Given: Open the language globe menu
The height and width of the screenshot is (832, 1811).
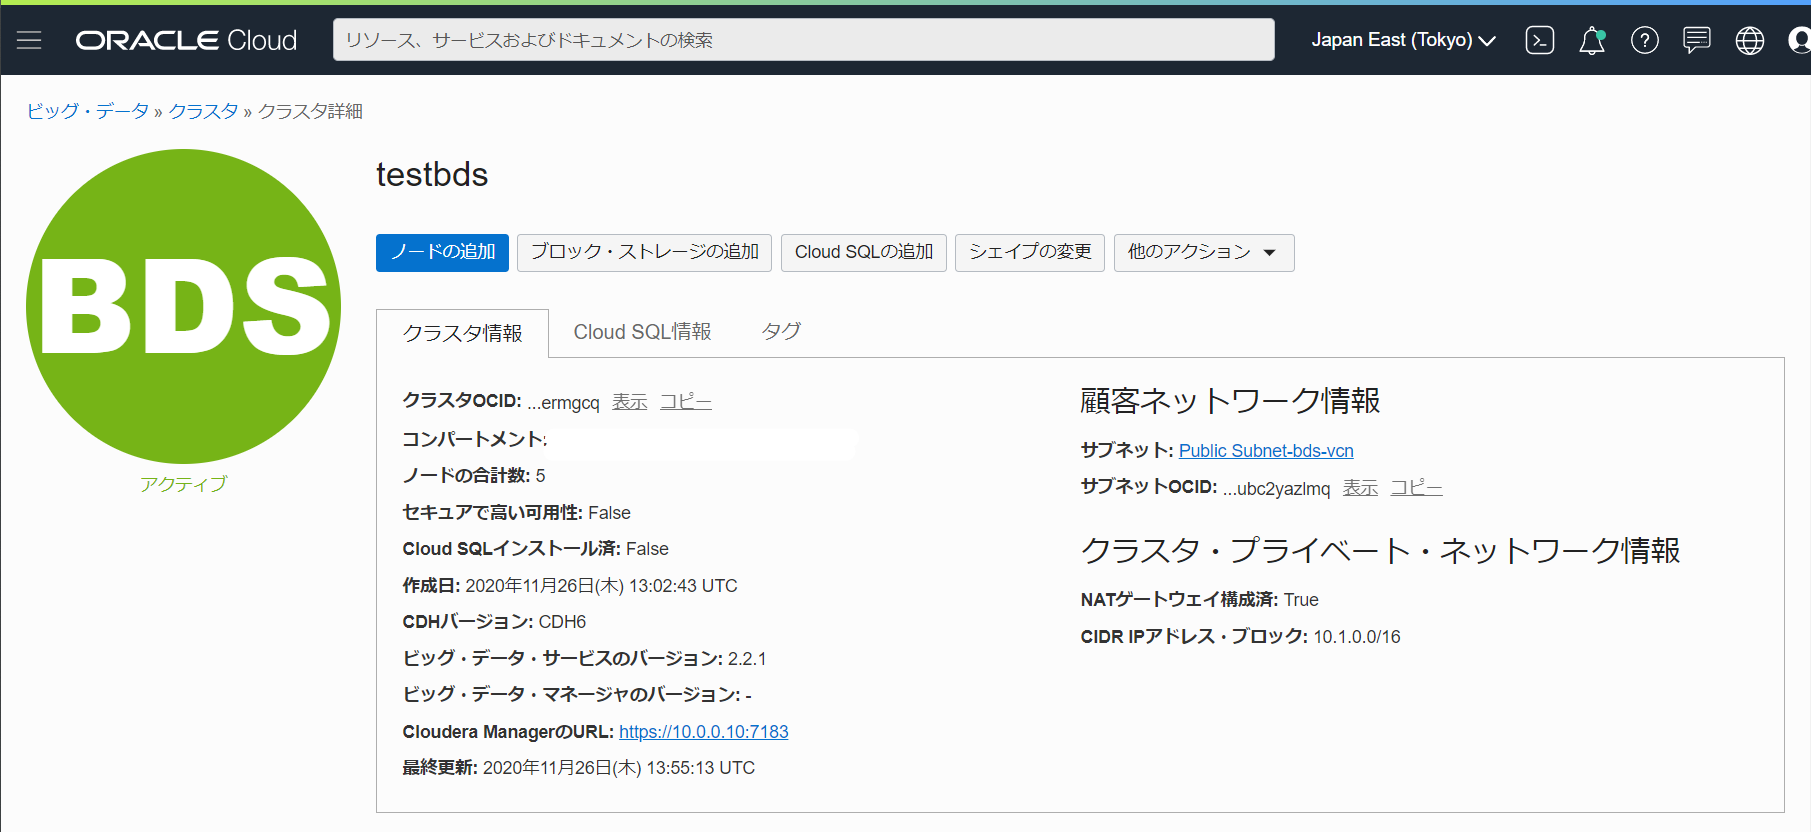Looking at the screenshot, I should click(x=1749, y=40).
